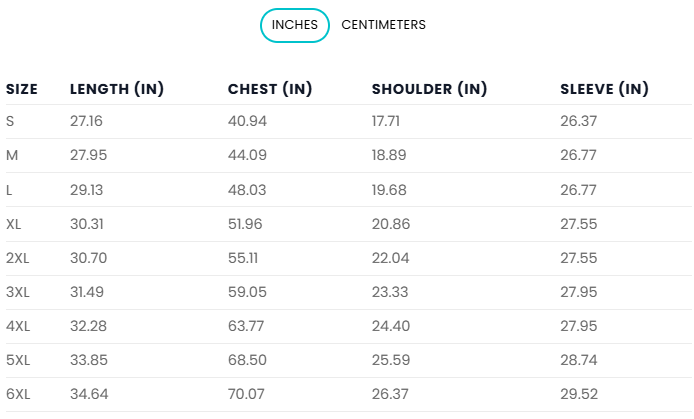Click the 29.52 sleeve value for 6XL

(x=579, y=394)
